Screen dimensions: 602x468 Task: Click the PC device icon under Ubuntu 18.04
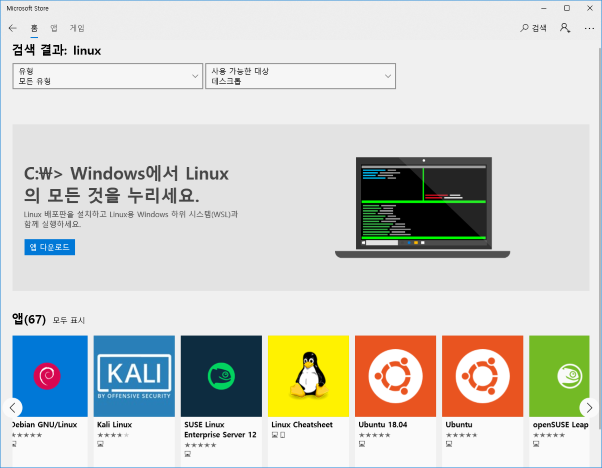362,444
